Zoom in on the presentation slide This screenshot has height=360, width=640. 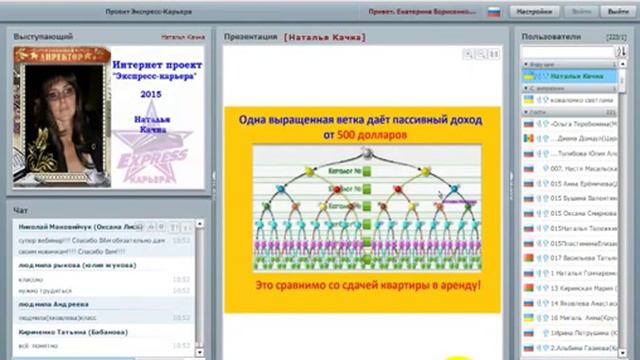point(468,53)
